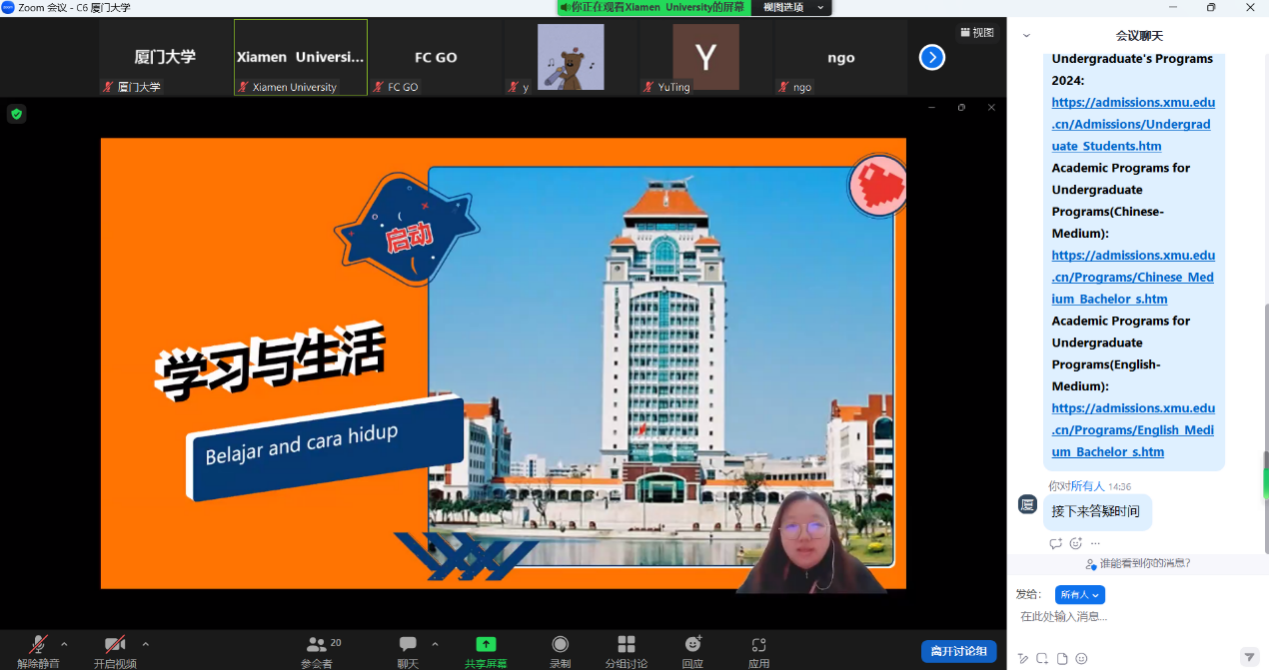Click the emoji icon in chat toolbar
This screenshot has width=1269, height=670.
1081,658
